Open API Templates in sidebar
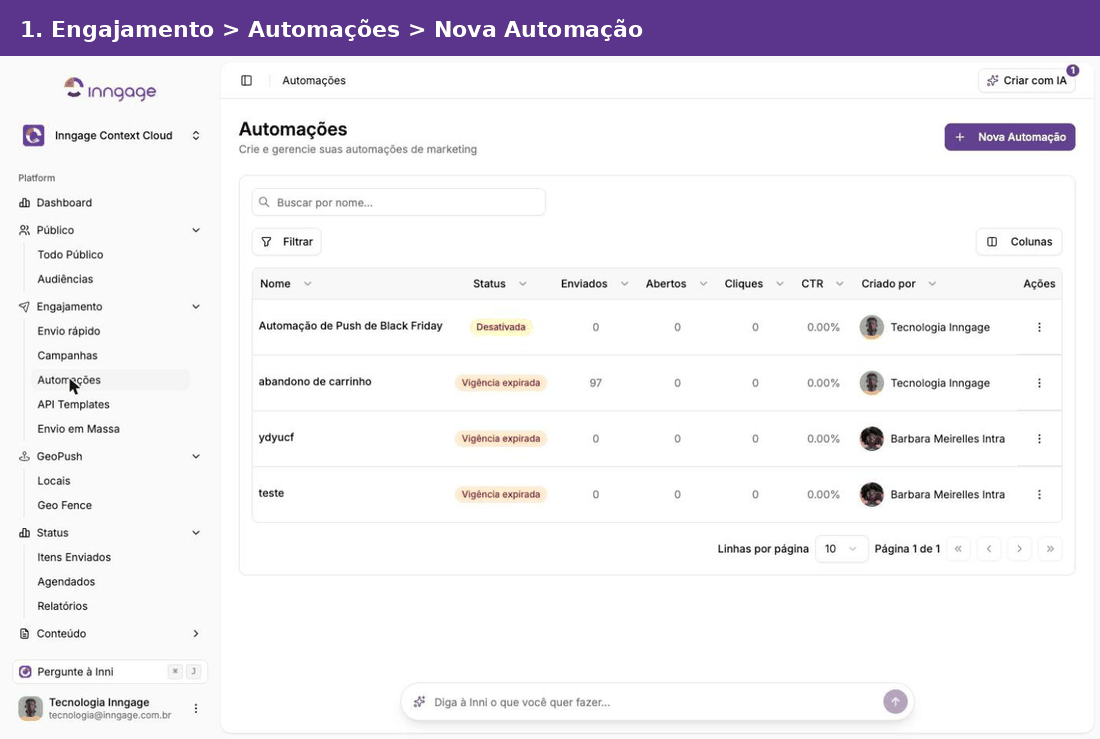The height and width of the screenshot is (739, 1100). (74, 404)
